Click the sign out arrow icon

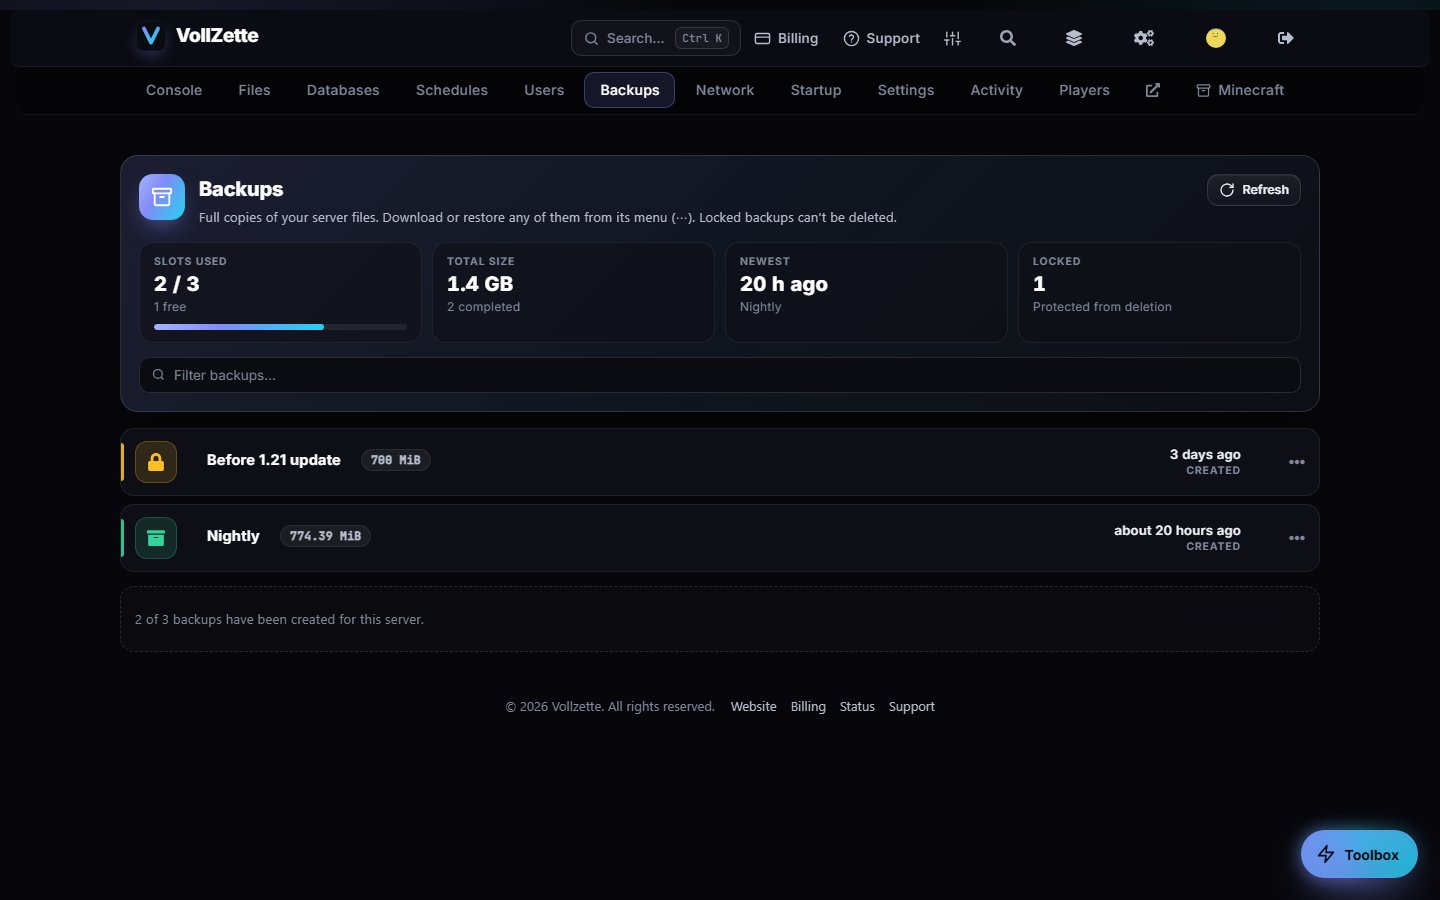click(1286, 38)
